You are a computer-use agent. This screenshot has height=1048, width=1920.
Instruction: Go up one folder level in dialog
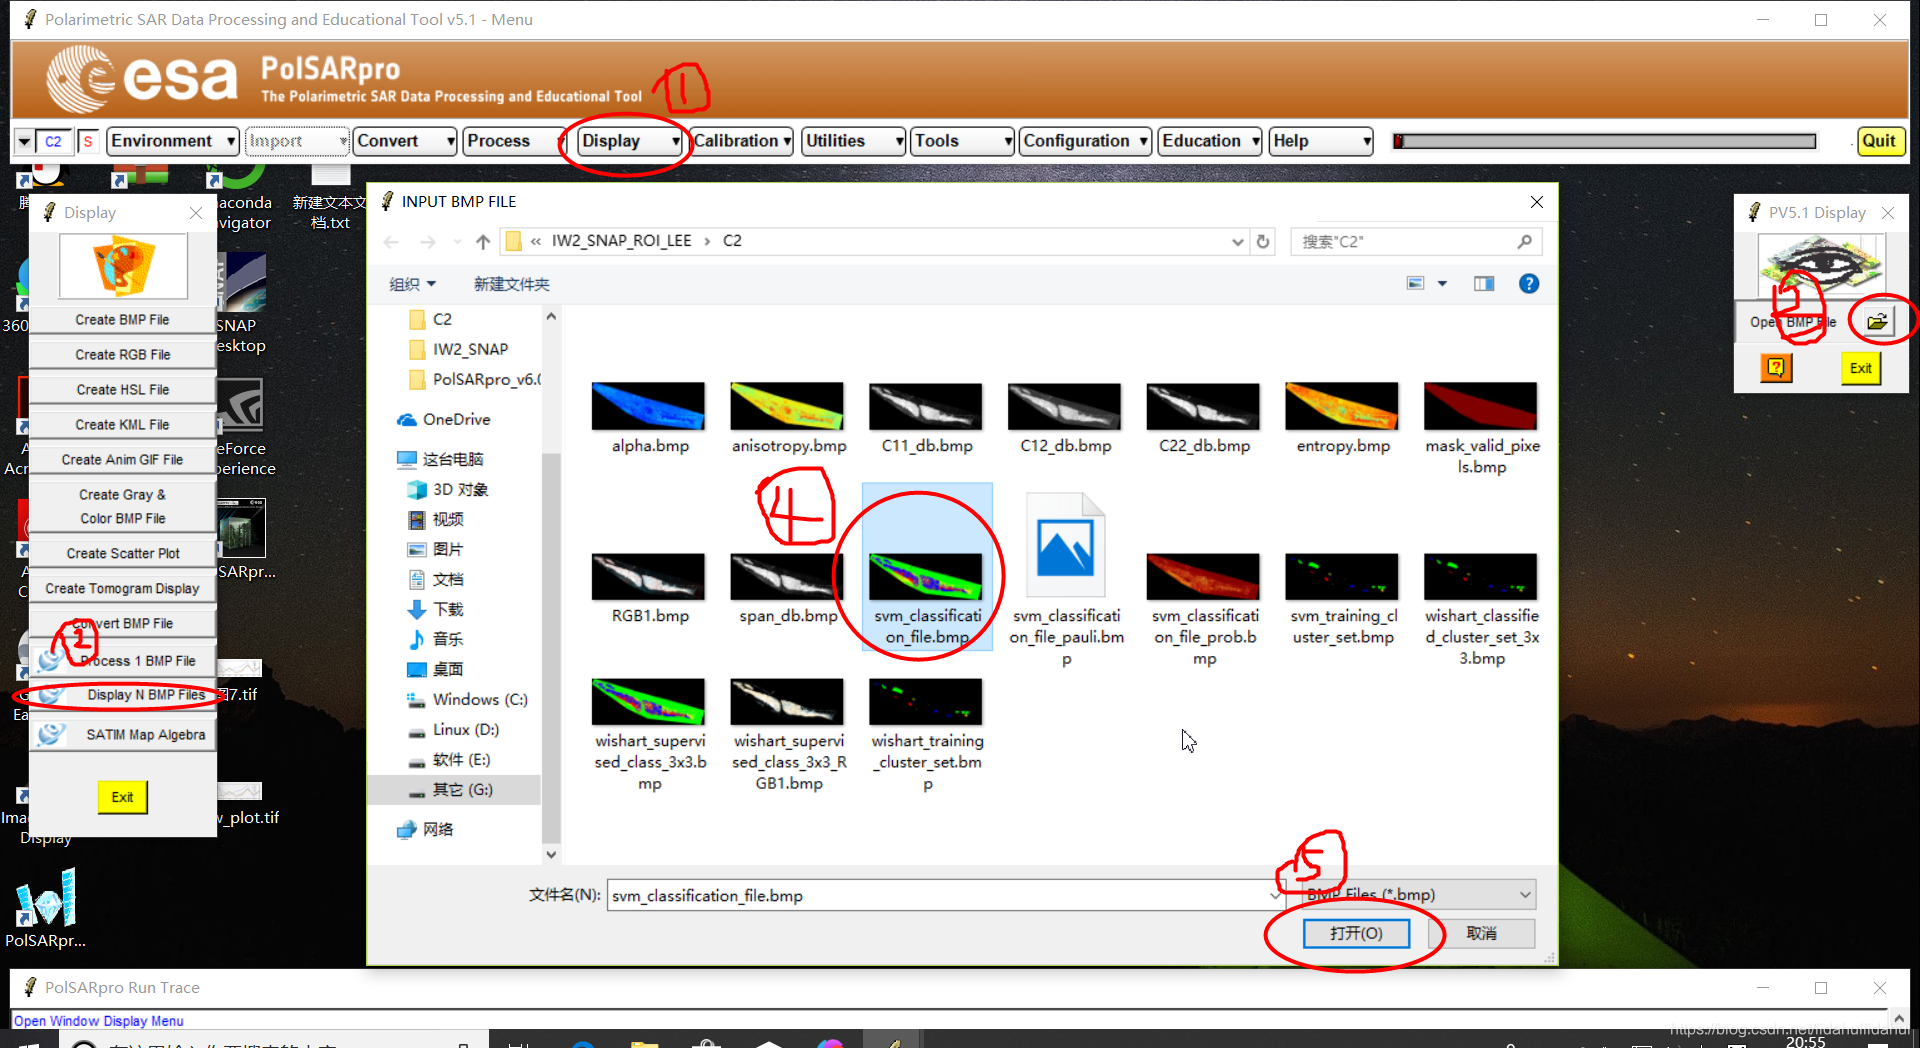click(x=483, y=241)
